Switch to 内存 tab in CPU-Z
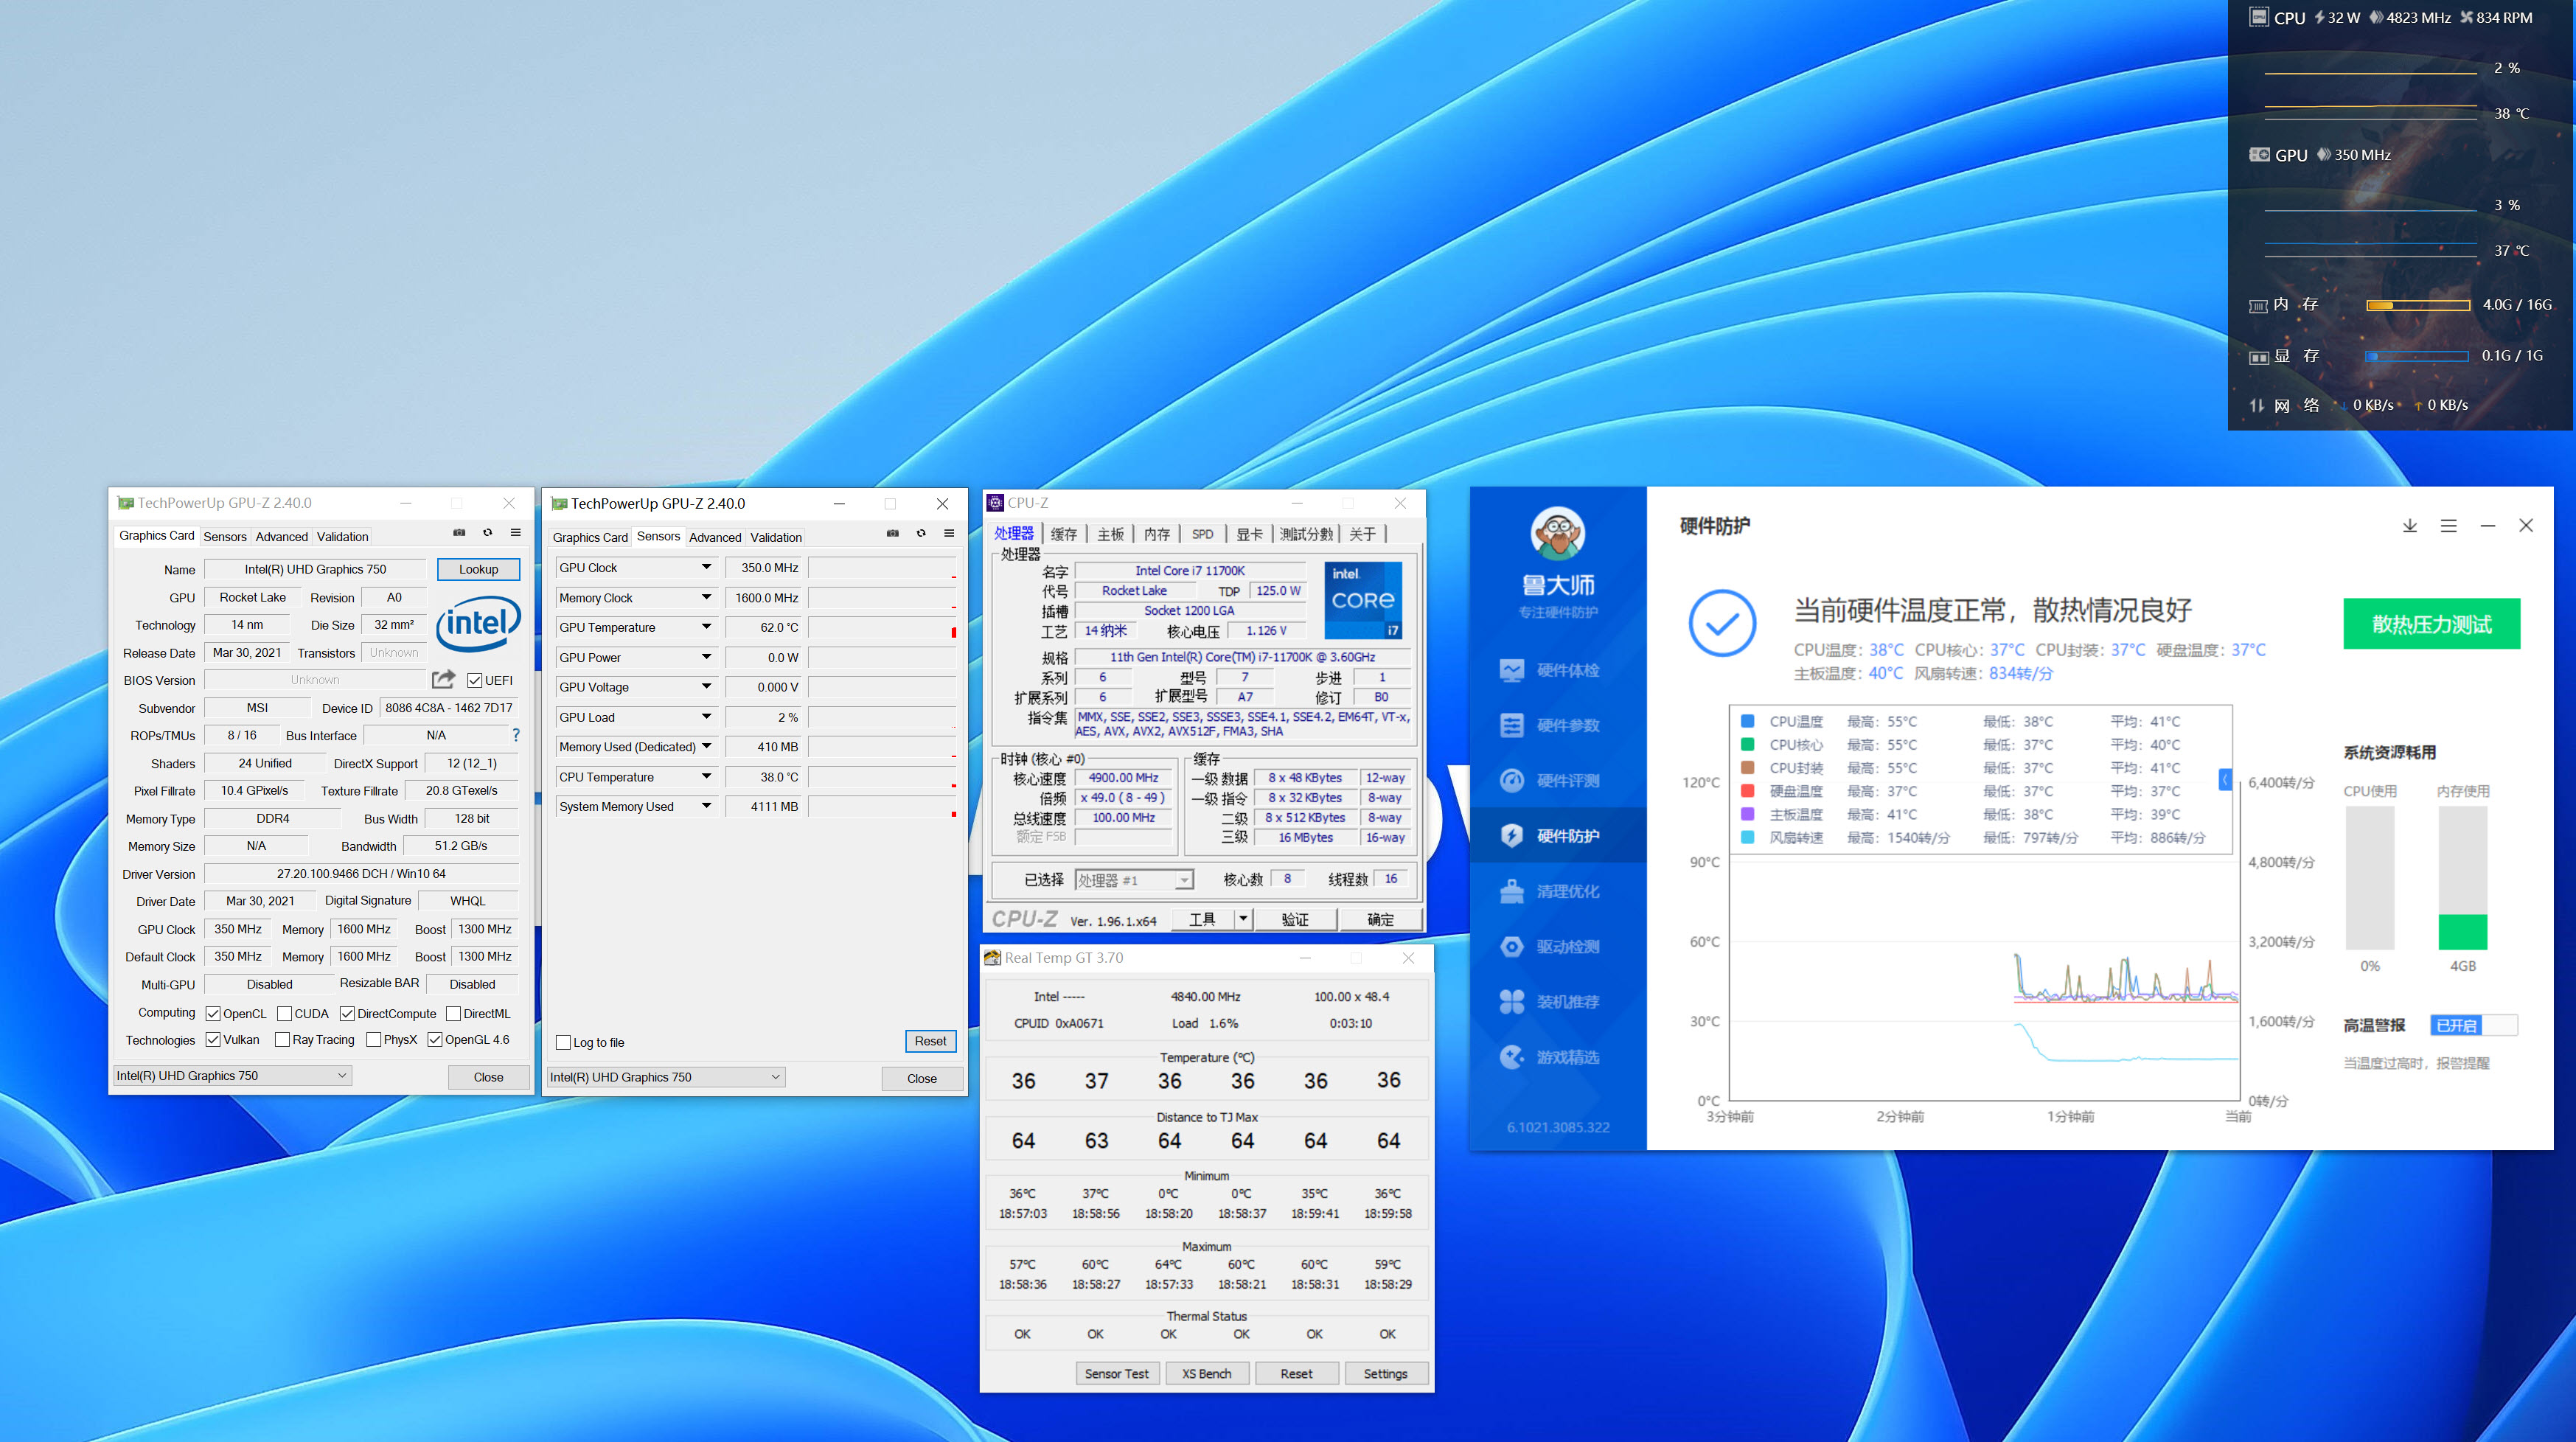Viewport: 2576px width, 1442px height. [1156, 534]
